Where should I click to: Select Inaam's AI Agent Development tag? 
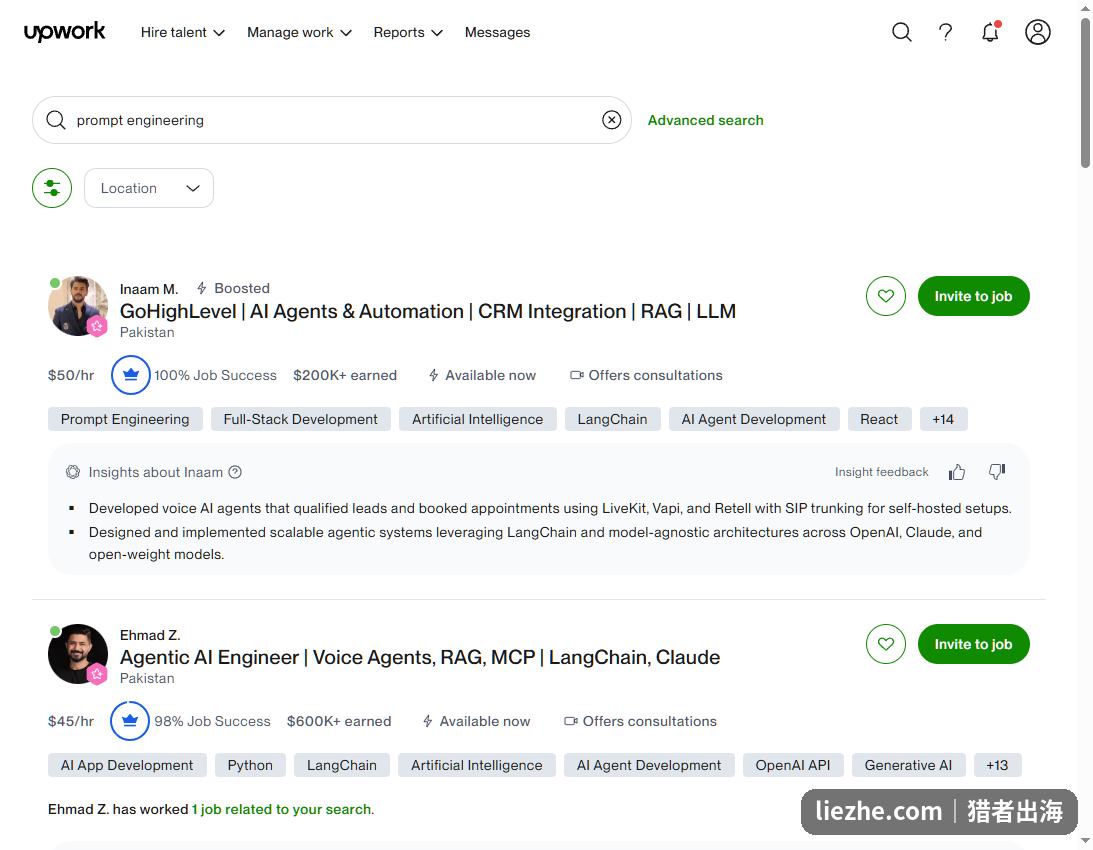[754, 419]
